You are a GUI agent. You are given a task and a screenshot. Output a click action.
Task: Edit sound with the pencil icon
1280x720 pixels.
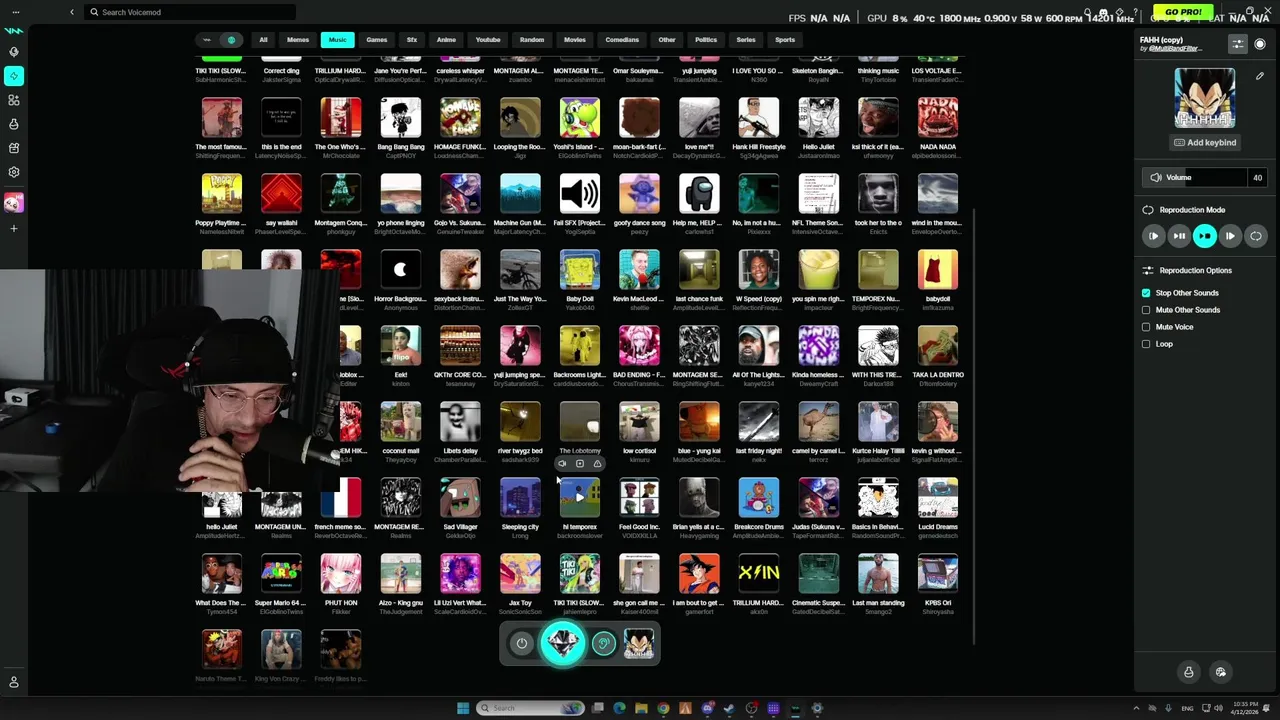point(1260,76)
